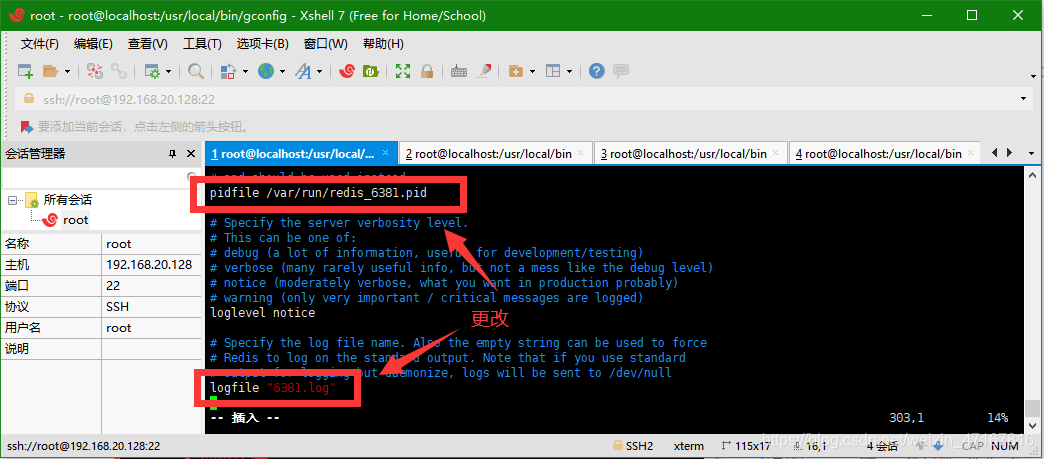1044x459 pixels.
Task: Open the 窗口(W) menu
Action: [326, 44]
